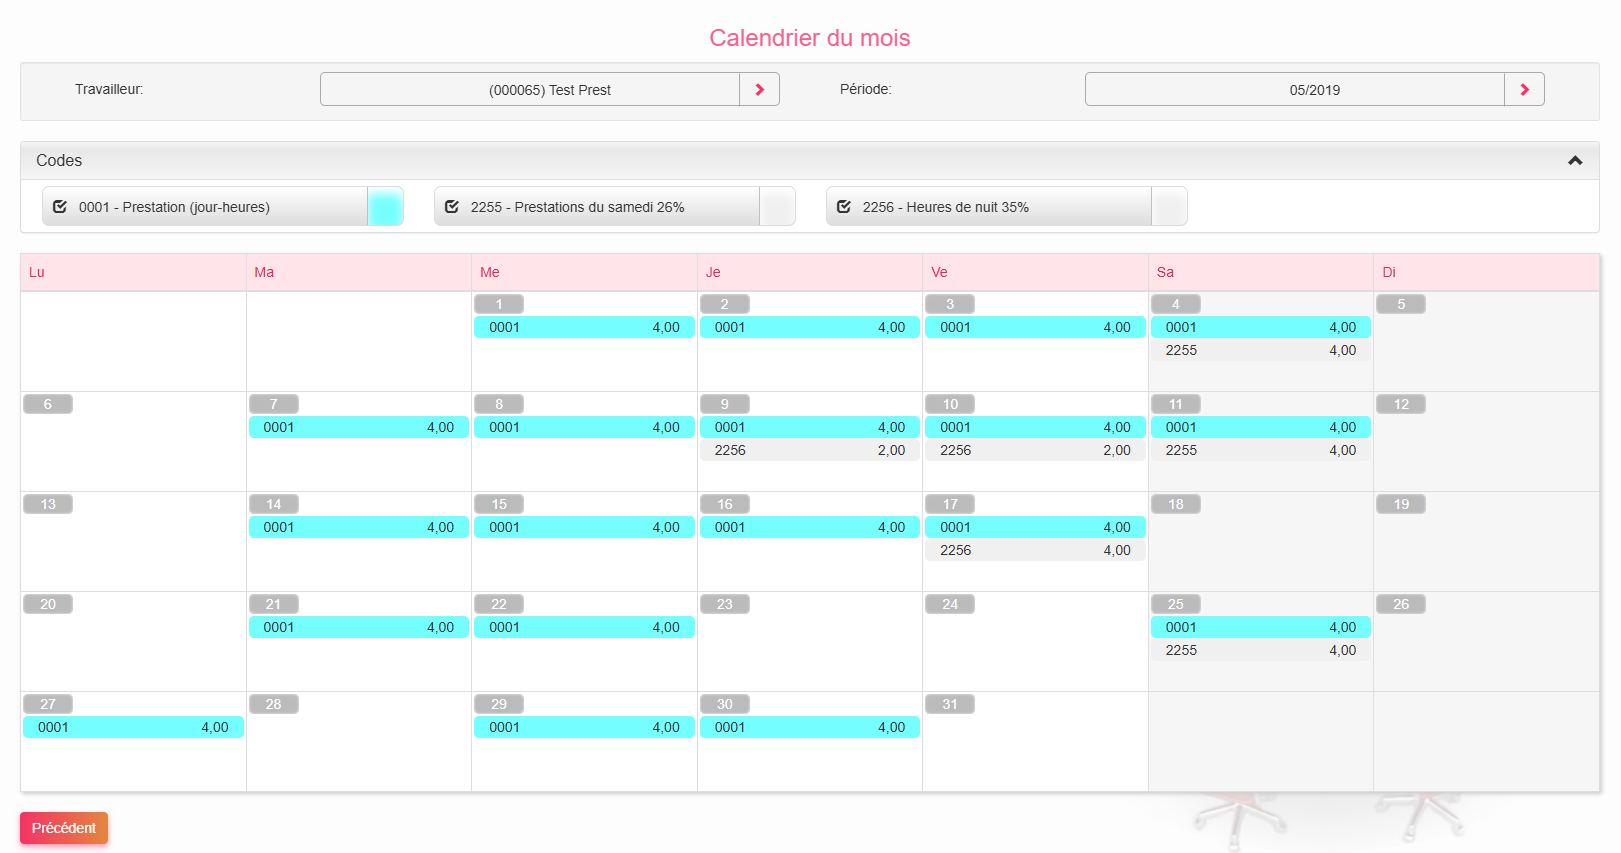Viewport: 1621px width, 853px height.
Task: Click the 0001 entry on day 27
Action: coord(133,727)
